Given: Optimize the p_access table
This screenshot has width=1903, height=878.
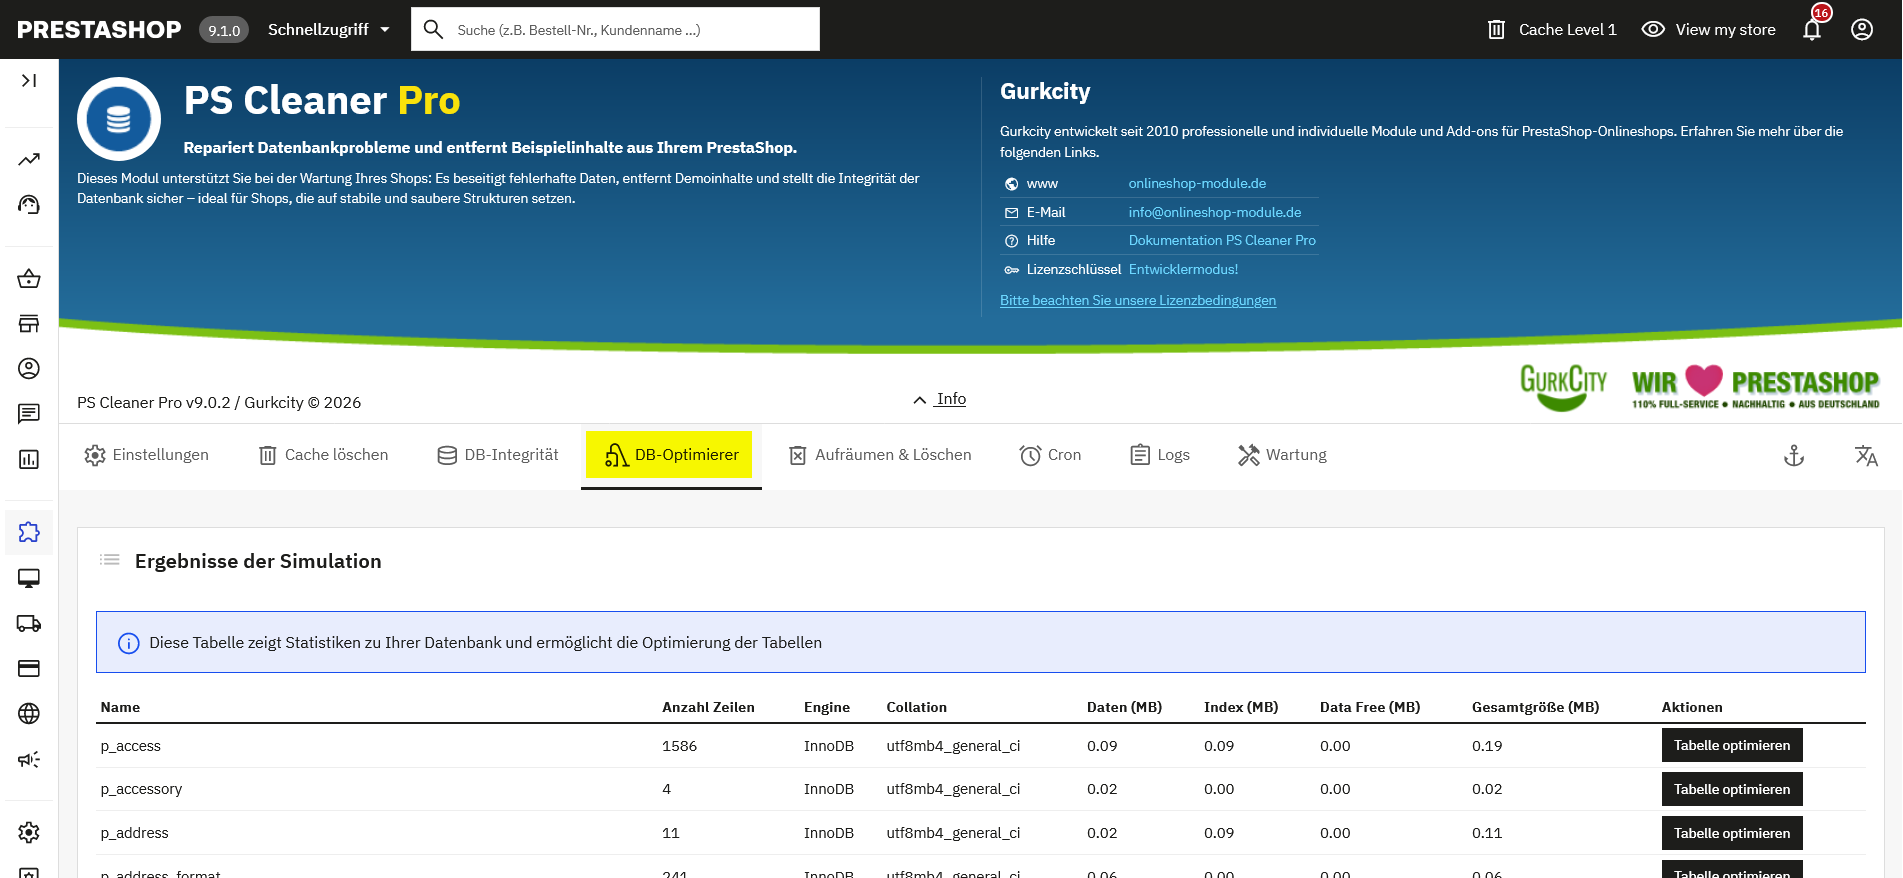Looking at the screenshot, I should (x=1732, y=746).
